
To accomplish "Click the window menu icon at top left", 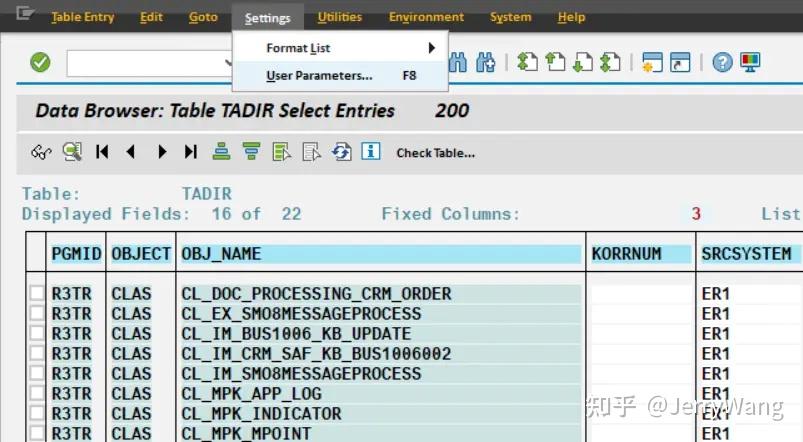I will point(25,13).
